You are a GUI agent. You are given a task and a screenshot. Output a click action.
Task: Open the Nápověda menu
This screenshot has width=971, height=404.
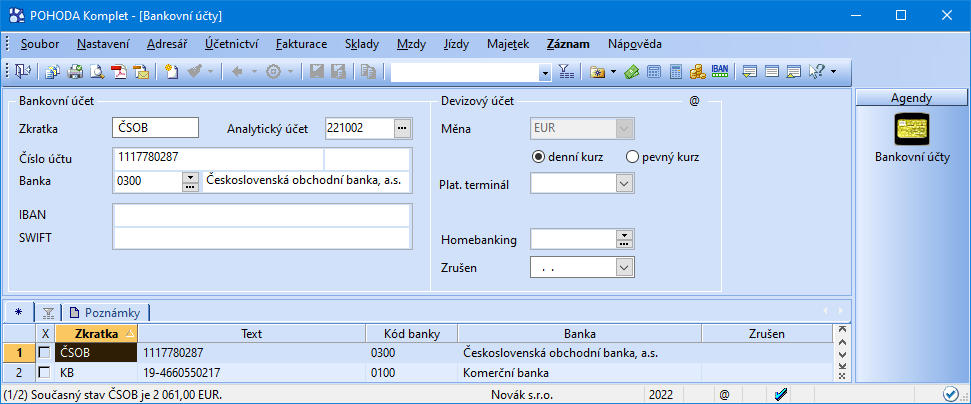pyautogui.click(x=635, y=44)
